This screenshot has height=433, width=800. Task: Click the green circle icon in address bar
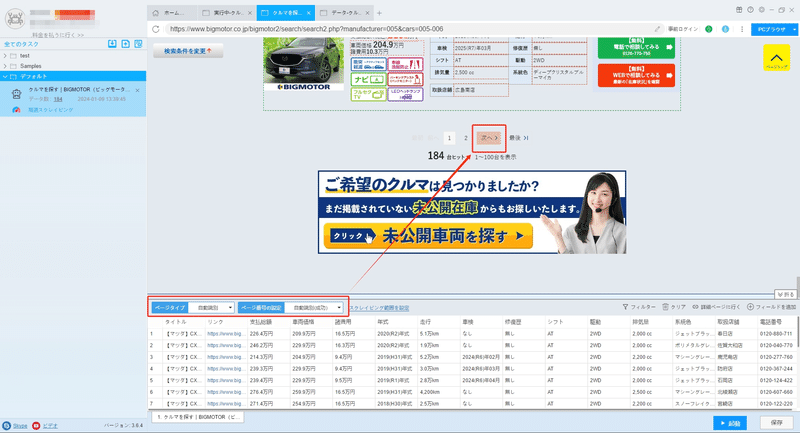tap(709, 29)
